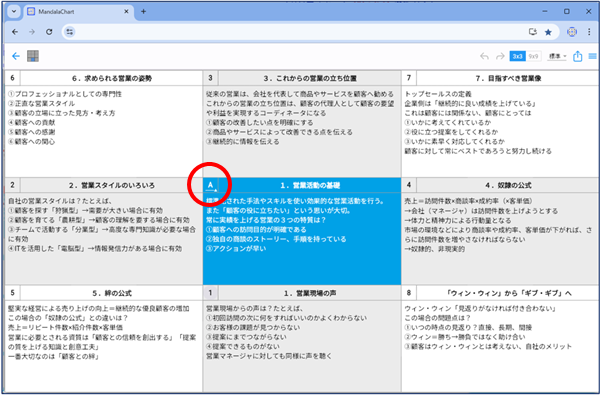Select the number 1 box of 営業現場の声
Screen dimensions: 600x395
210,293
